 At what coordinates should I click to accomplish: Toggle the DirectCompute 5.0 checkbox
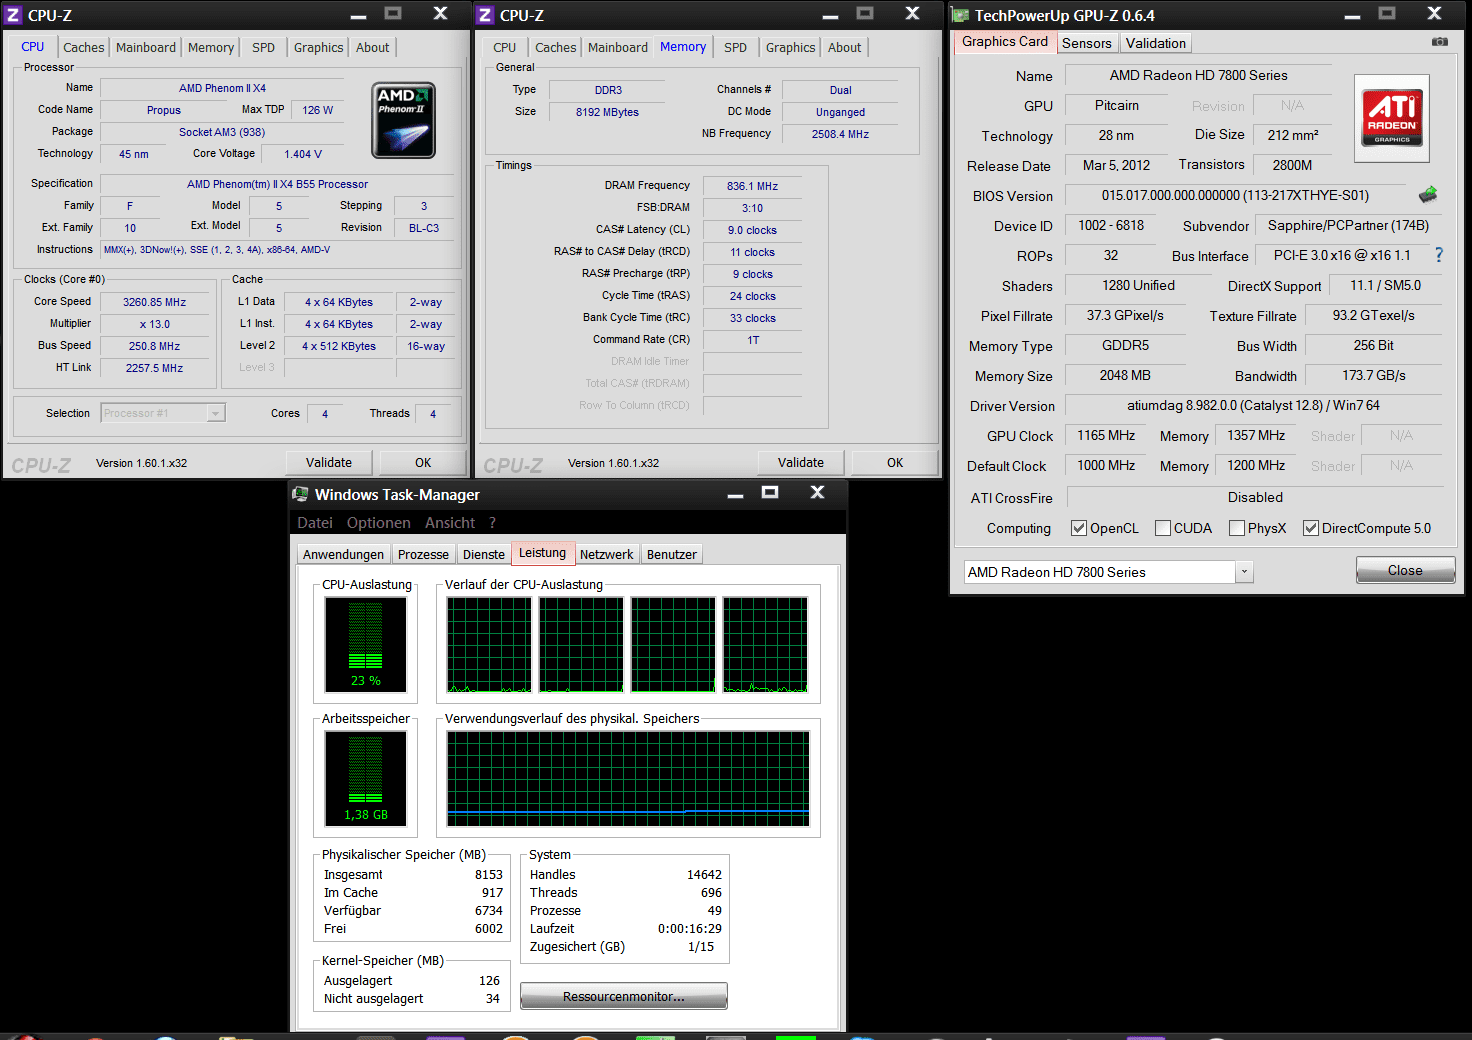(1311, 528)
